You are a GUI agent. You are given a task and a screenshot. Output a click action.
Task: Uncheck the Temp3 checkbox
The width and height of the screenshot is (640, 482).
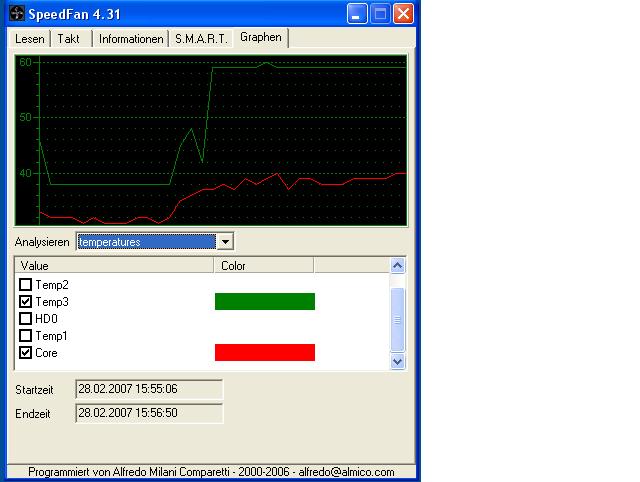click(25, 302)
